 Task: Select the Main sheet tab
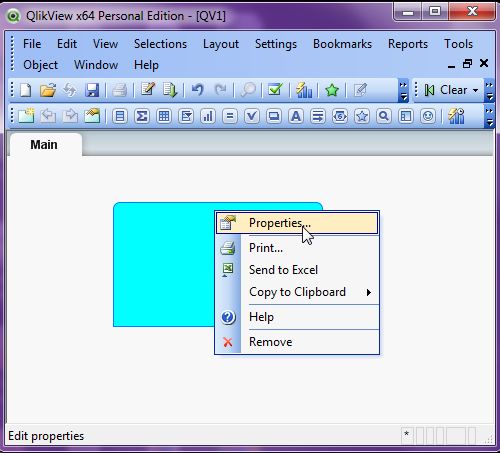point(45,145)
